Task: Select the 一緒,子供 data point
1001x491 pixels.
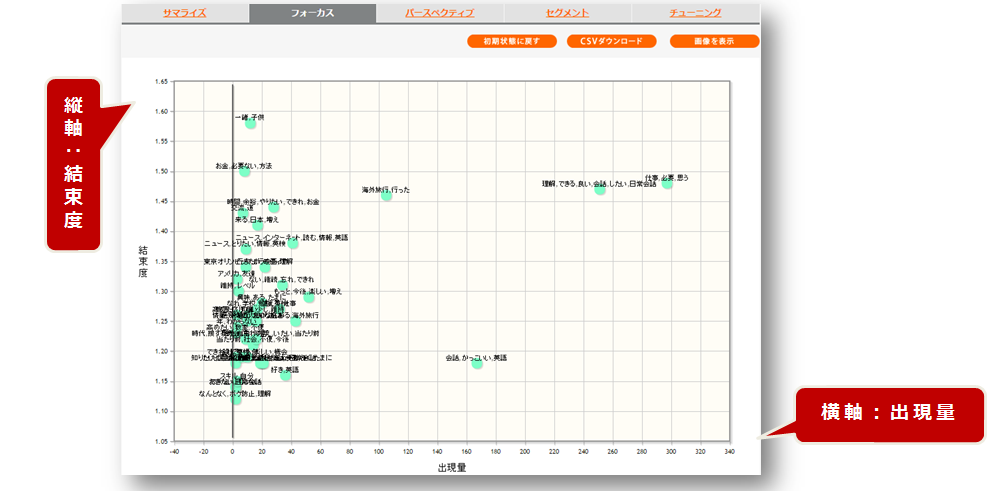Action: click(250, 123)
